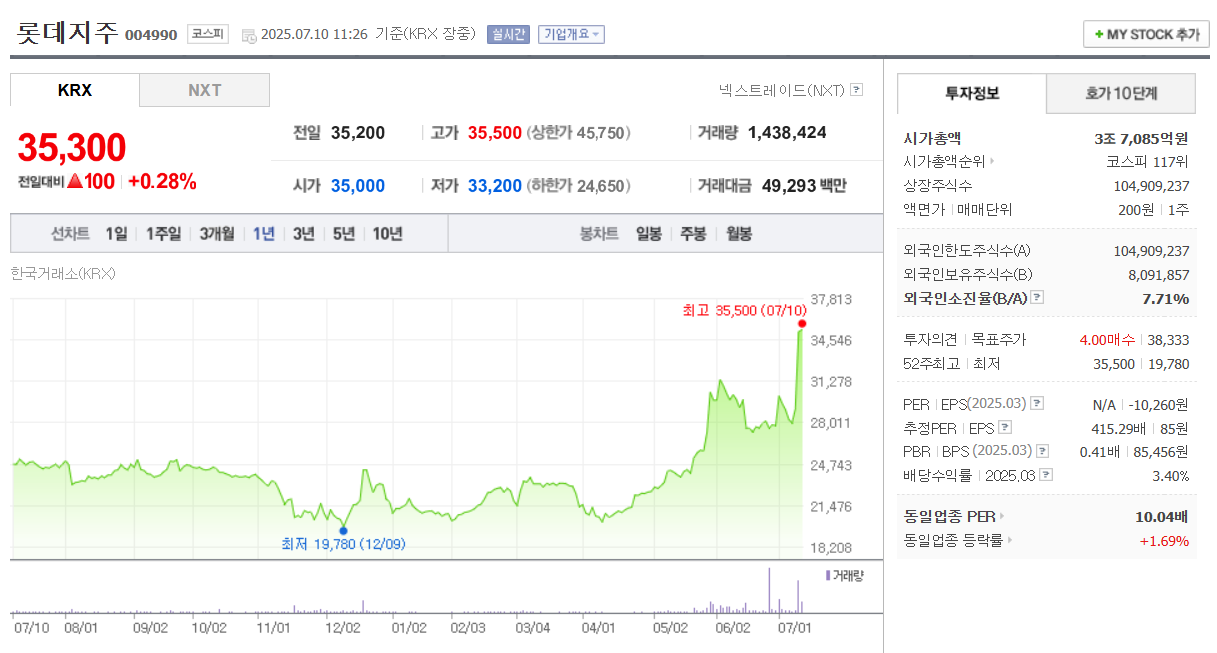Image resolution: width=1217 pixels, height=653 pixels.
Task: Click the green plus icon in MY STOCK 추가
Action: pos(1099,34)
